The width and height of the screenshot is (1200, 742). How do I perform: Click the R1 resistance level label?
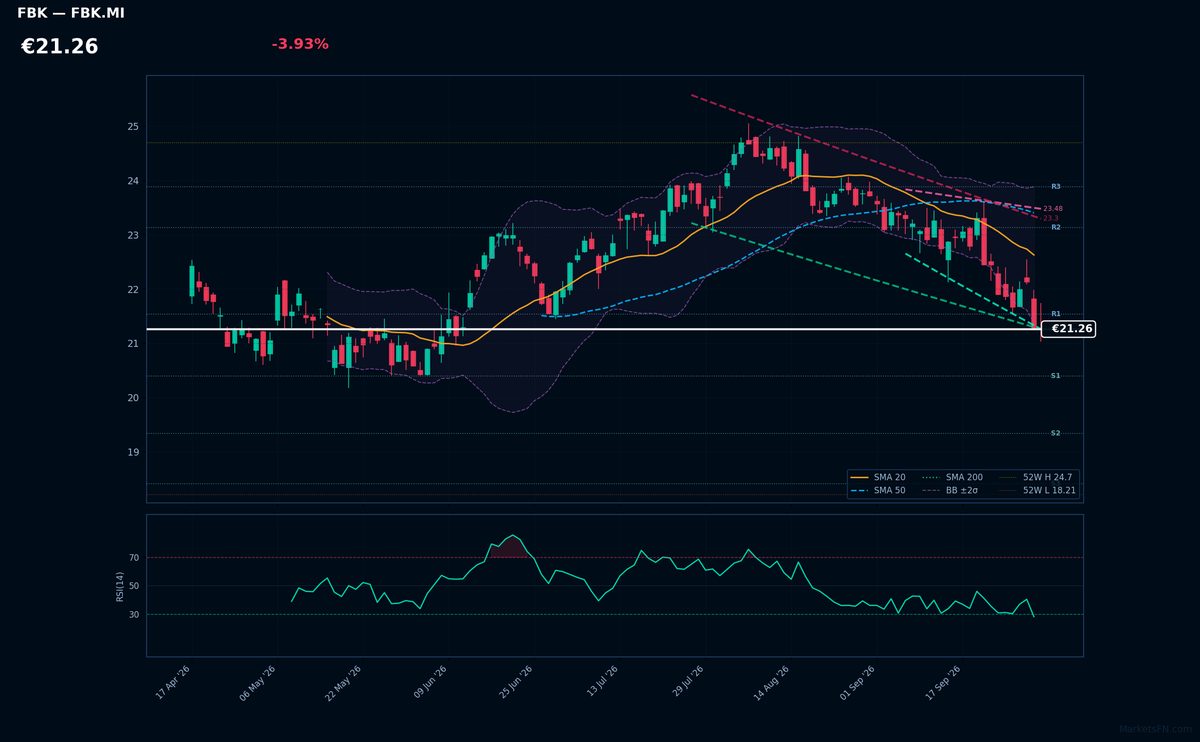pyautogui.click(x=1055, y=314)
